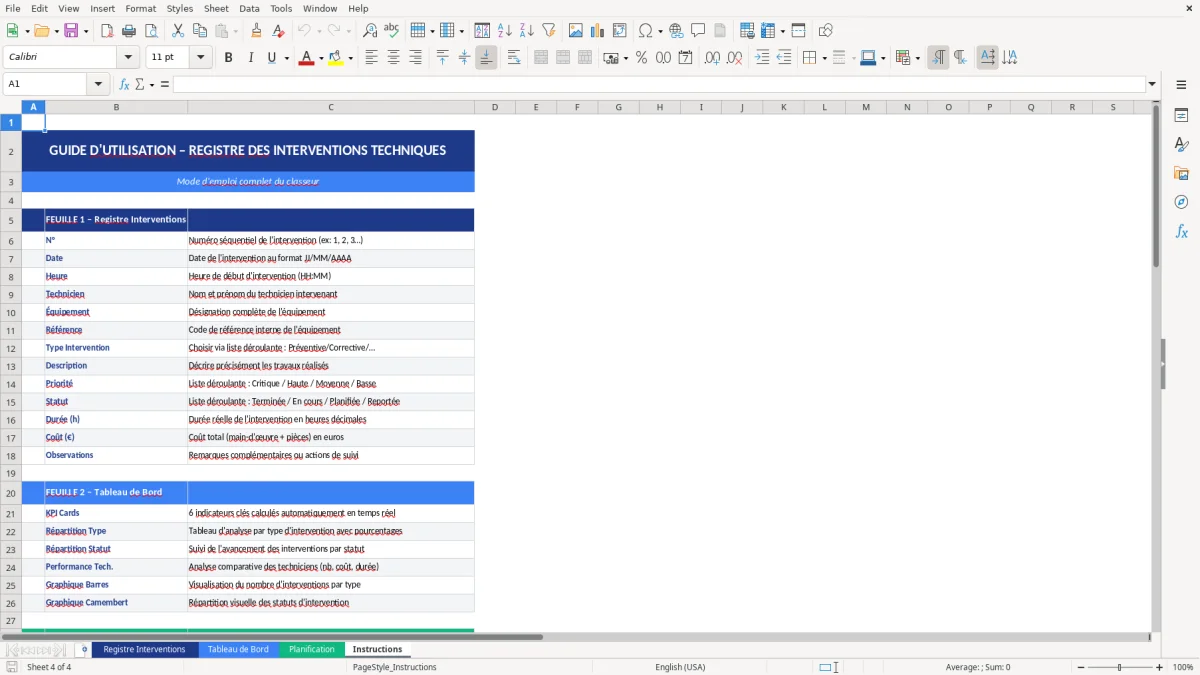The width and height of the screenshot is (1200, 675).
Task: Switch to Registre Interventions sheet tab
Action: point(144,649)
